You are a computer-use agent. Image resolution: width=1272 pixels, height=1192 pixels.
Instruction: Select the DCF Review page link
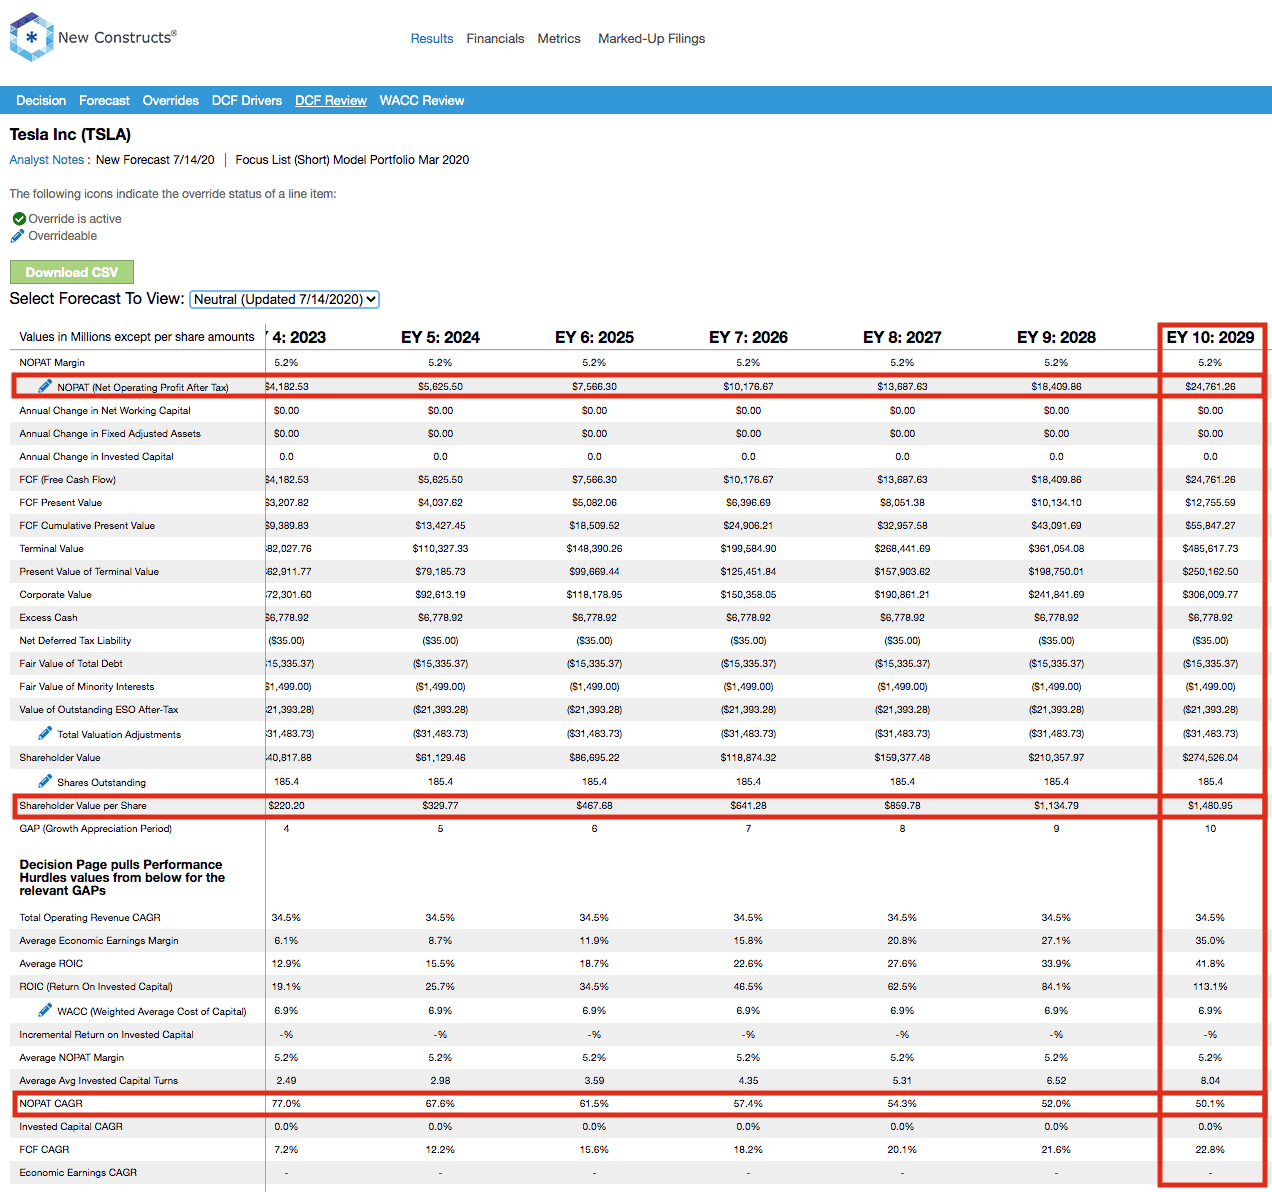pos(331,100)
